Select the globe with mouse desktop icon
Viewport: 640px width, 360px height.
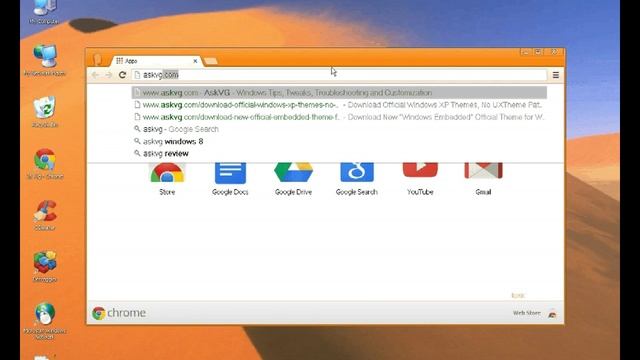tap(45, 320)
